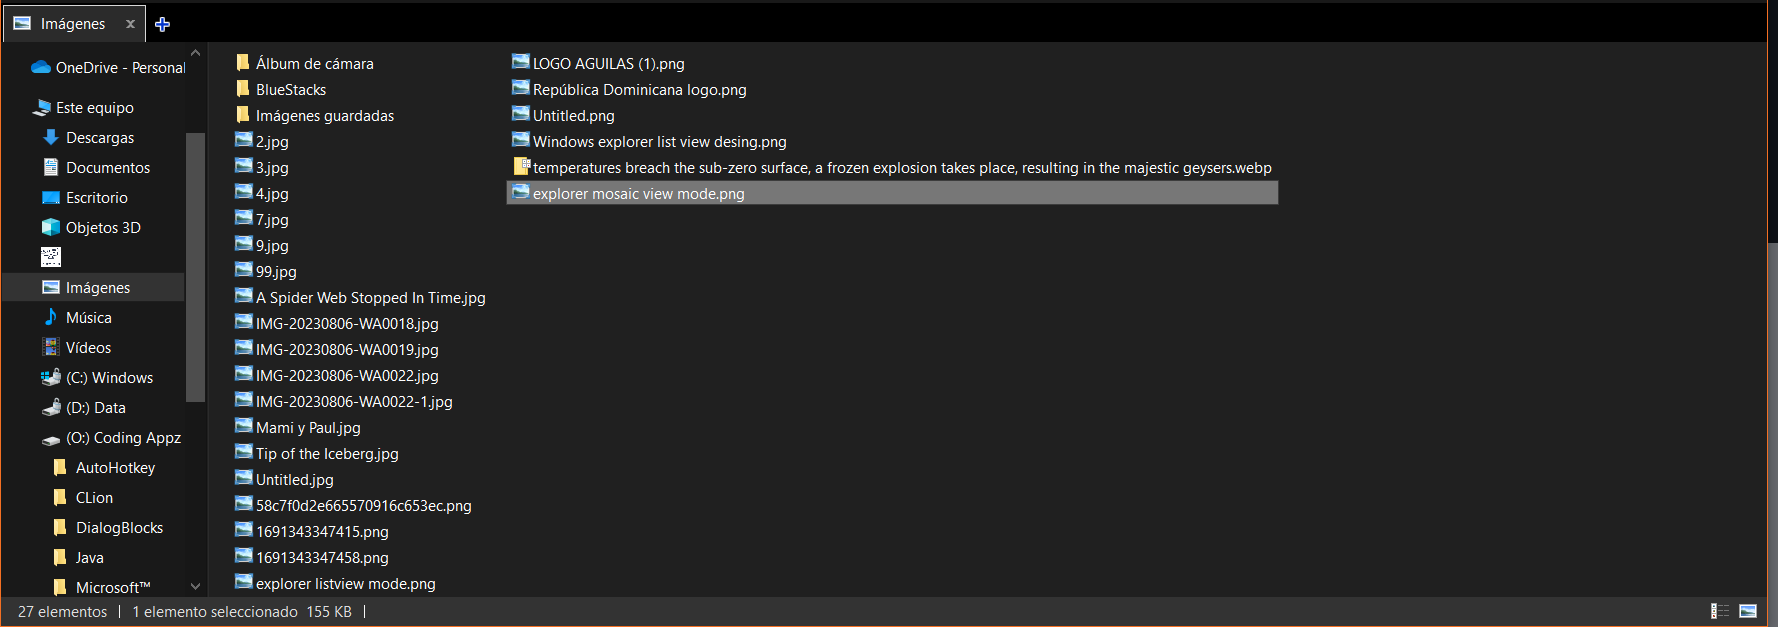Click the down chevron below Microsoft™
Image resolution: width=1778 pixels, height=627 pixels.
[195, 586]
